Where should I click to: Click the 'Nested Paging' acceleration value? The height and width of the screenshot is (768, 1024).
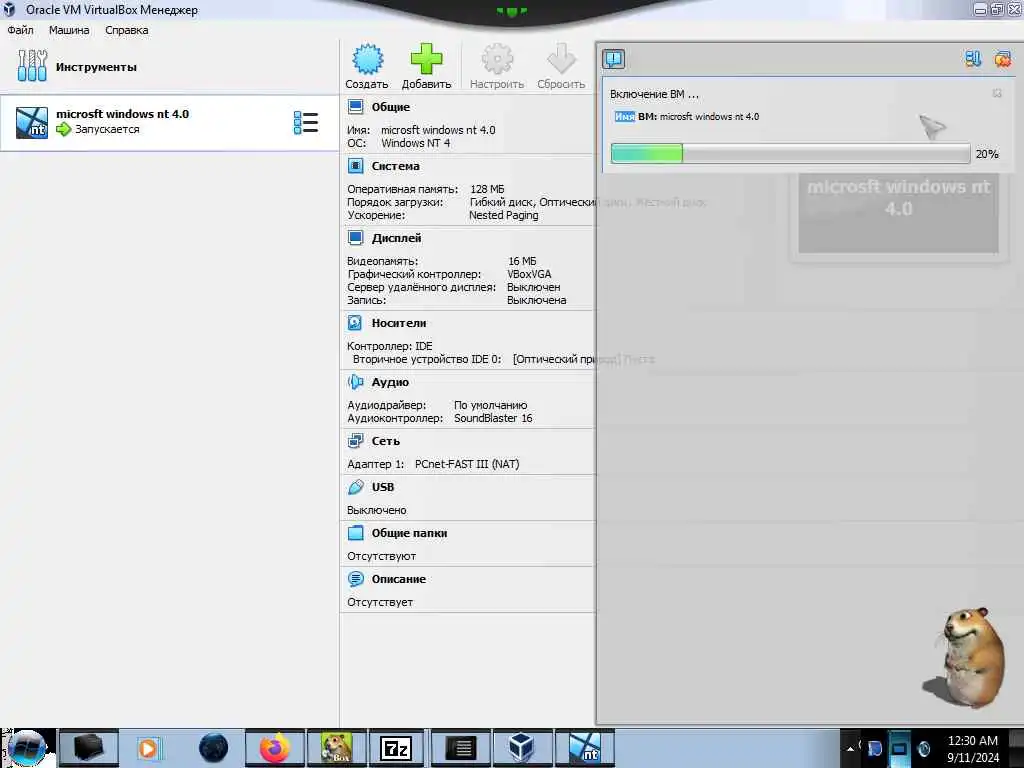click(504, 215)
